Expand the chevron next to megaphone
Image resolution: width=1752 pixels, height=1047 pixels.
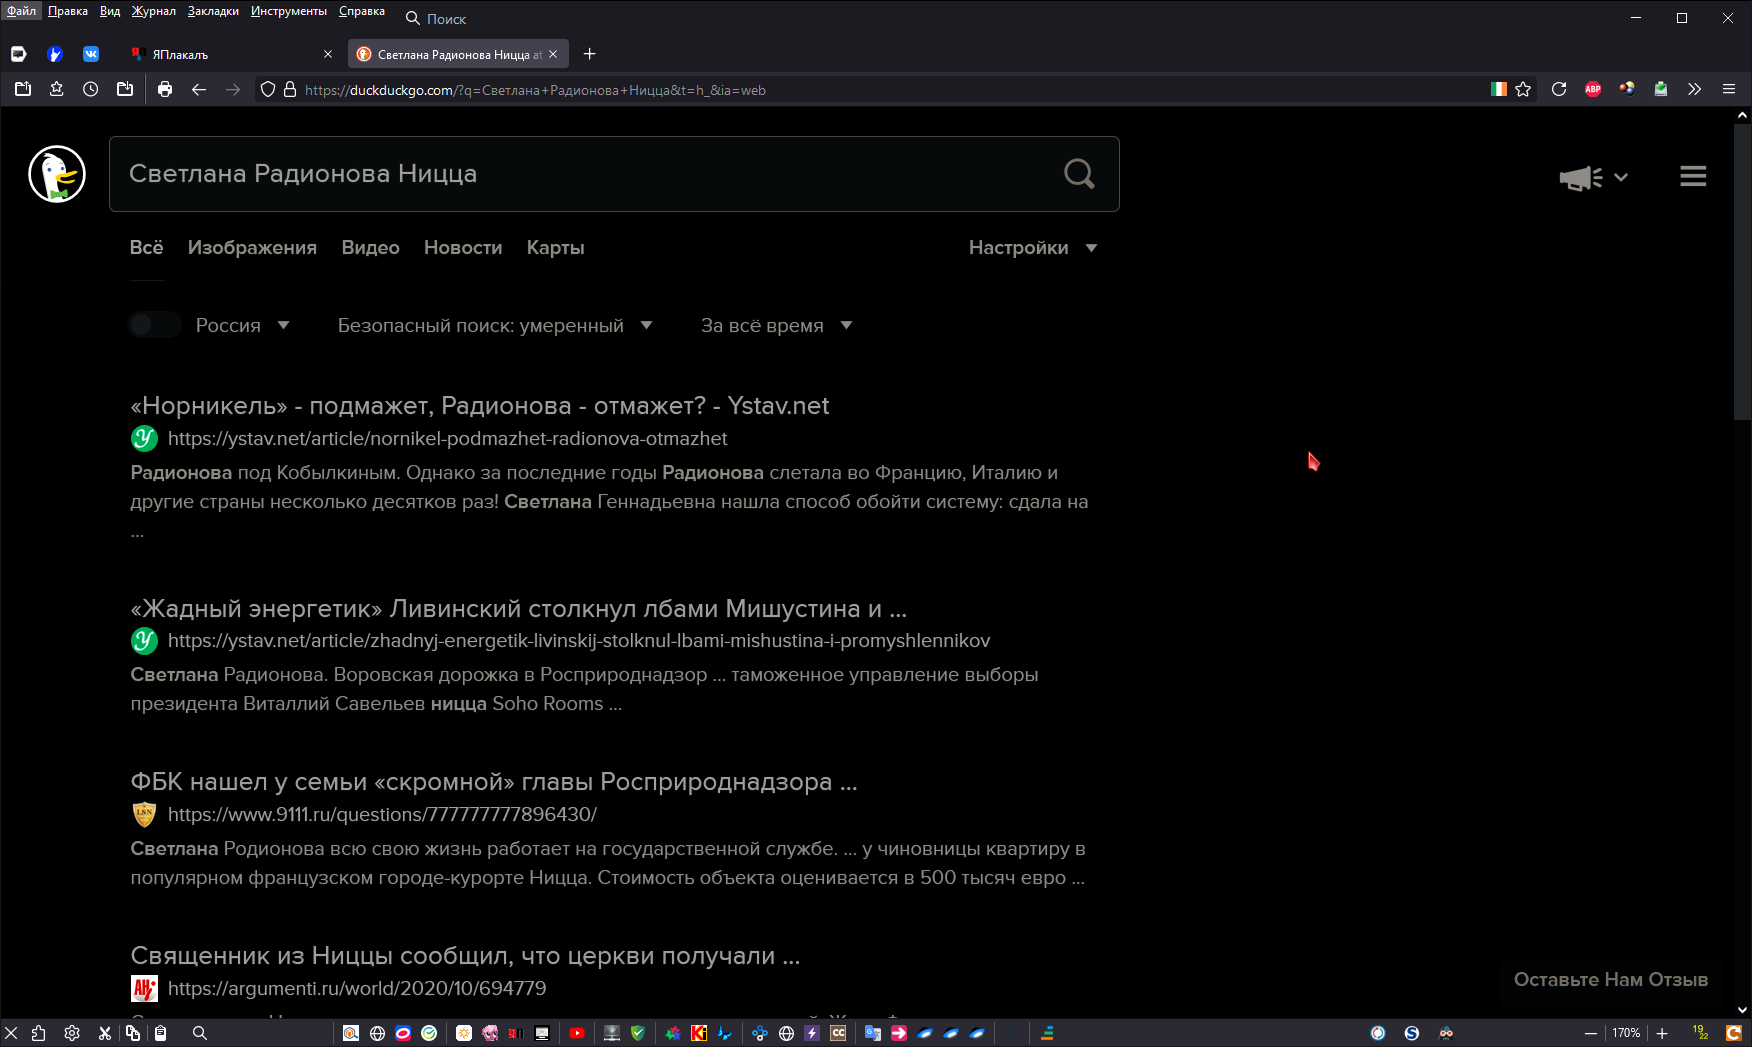[1621, 177]
